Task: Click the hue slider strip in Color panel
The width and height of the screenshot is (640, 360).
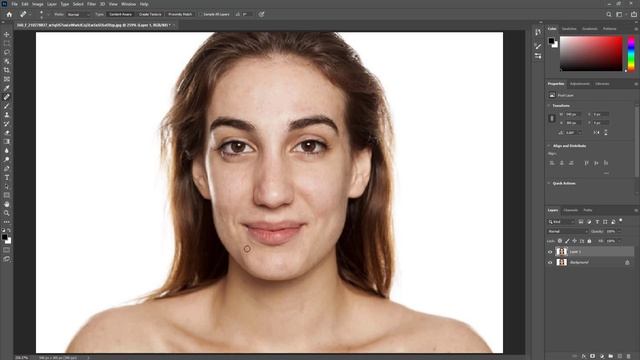Action: click(631, 53)
